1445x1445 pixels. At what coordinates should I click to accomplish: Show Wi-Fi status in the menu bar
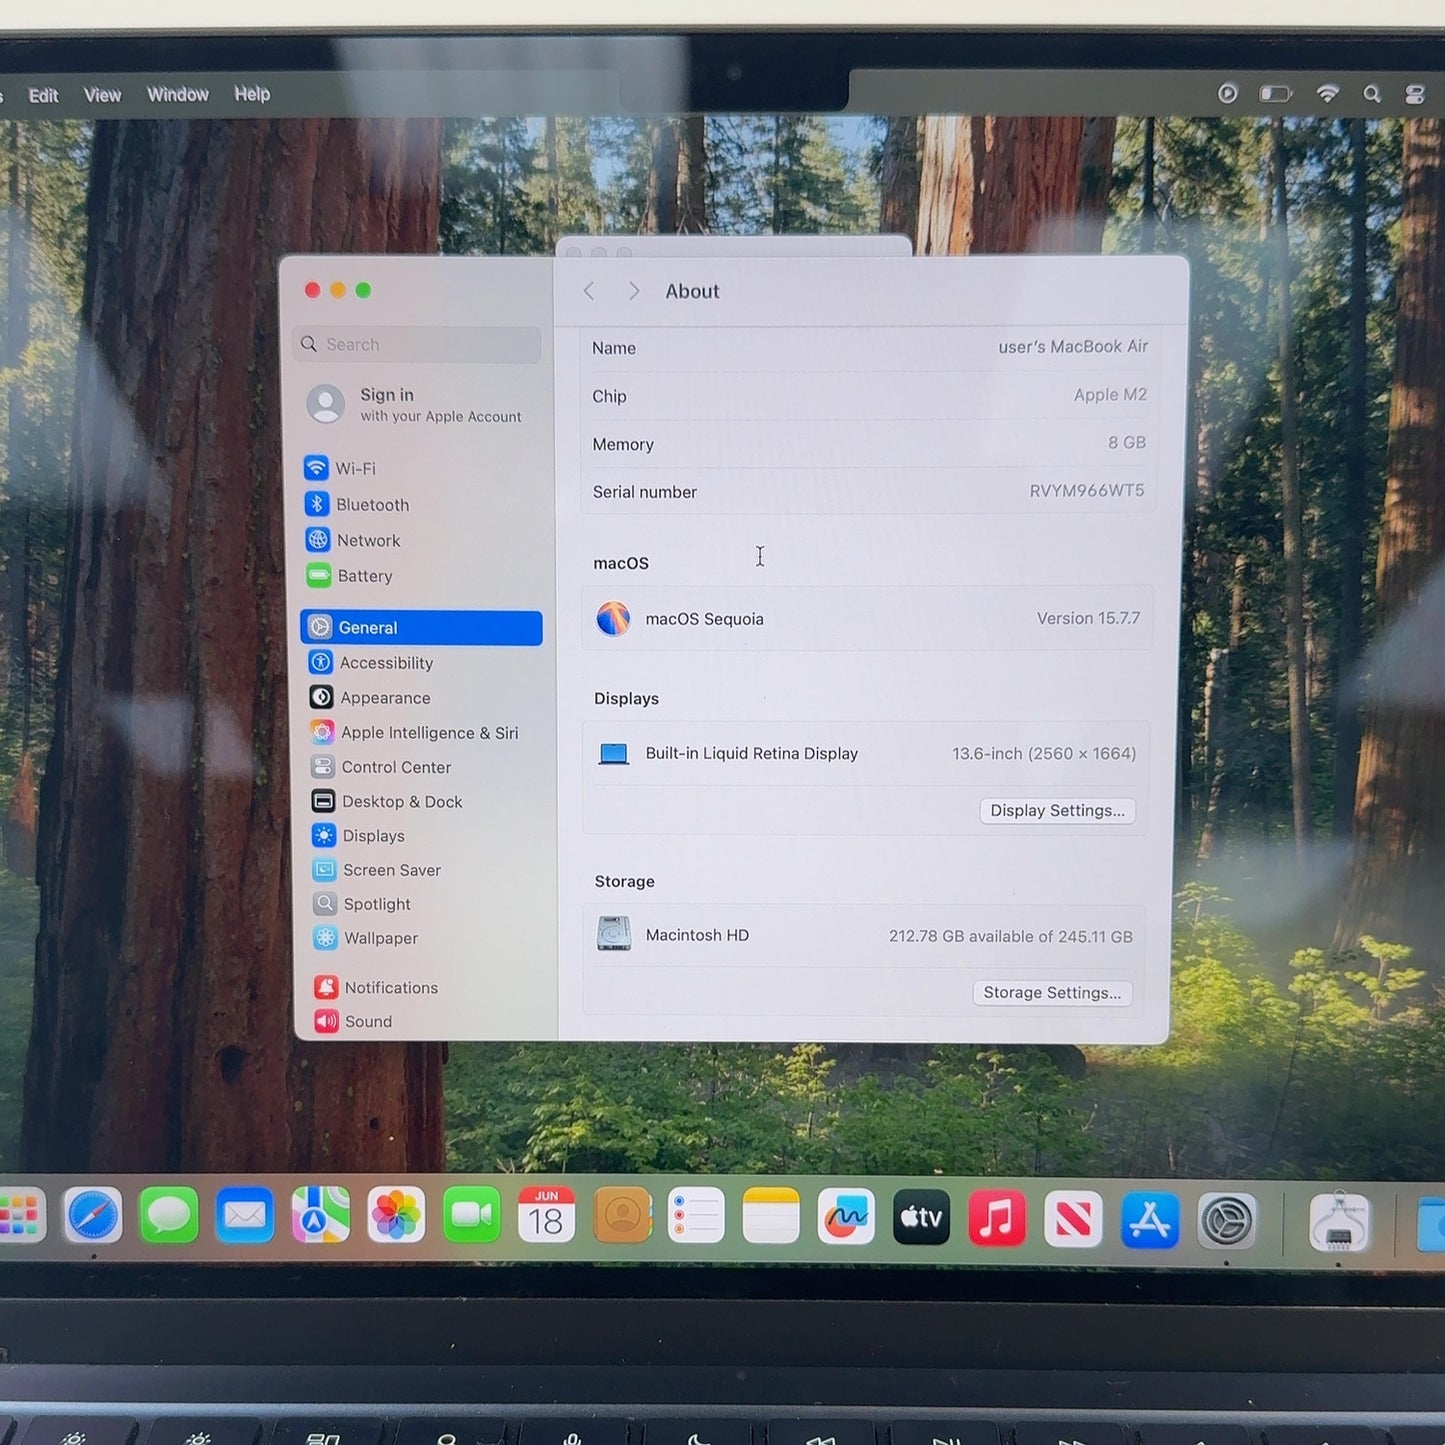pyautogui.click(x=1328, y=93)
